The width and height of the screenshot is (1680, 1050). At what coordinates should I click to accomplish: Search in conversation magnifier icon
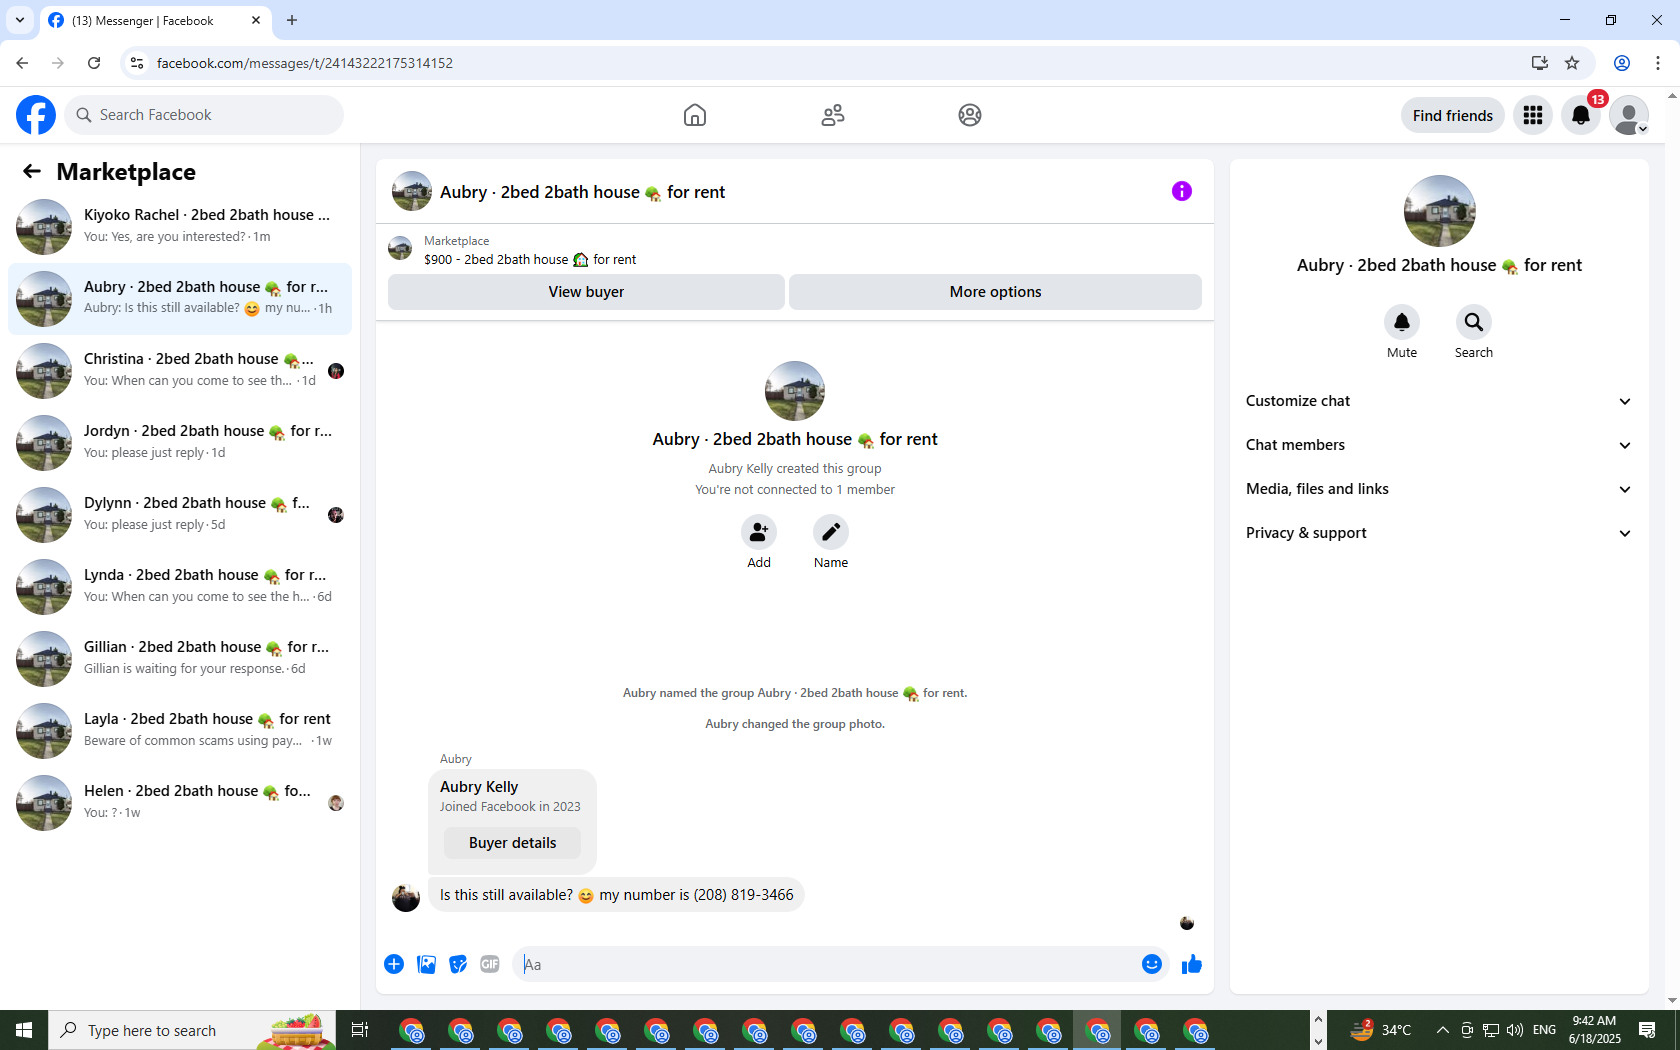click(1474, 322)
